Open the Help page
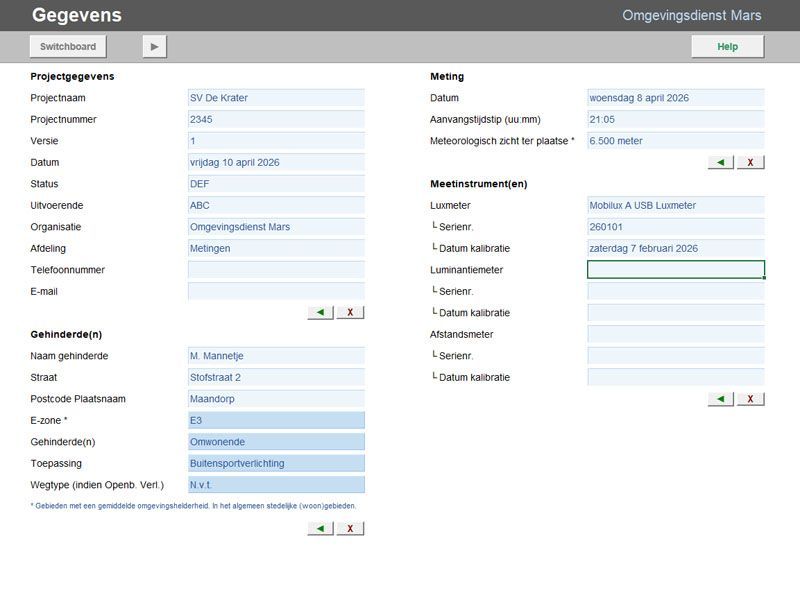 point(727,46)
